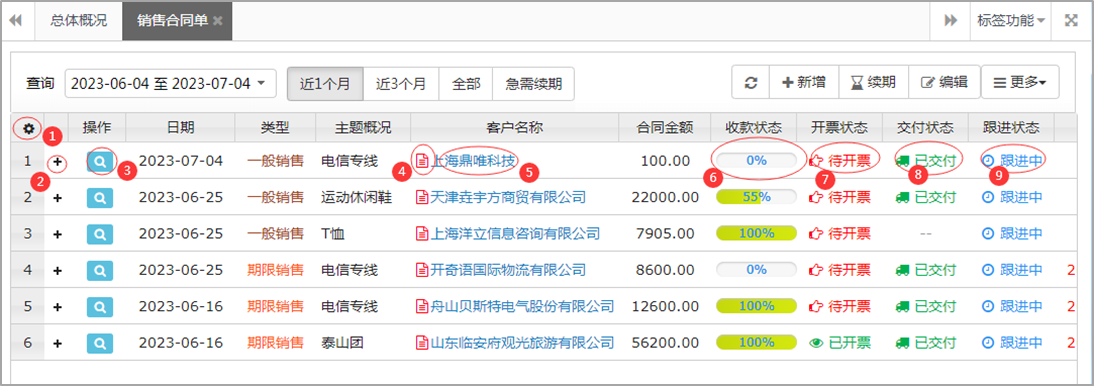Click 已开票 eye icon in row 6
The image size is (1094, 386).
tap(816, 343)
